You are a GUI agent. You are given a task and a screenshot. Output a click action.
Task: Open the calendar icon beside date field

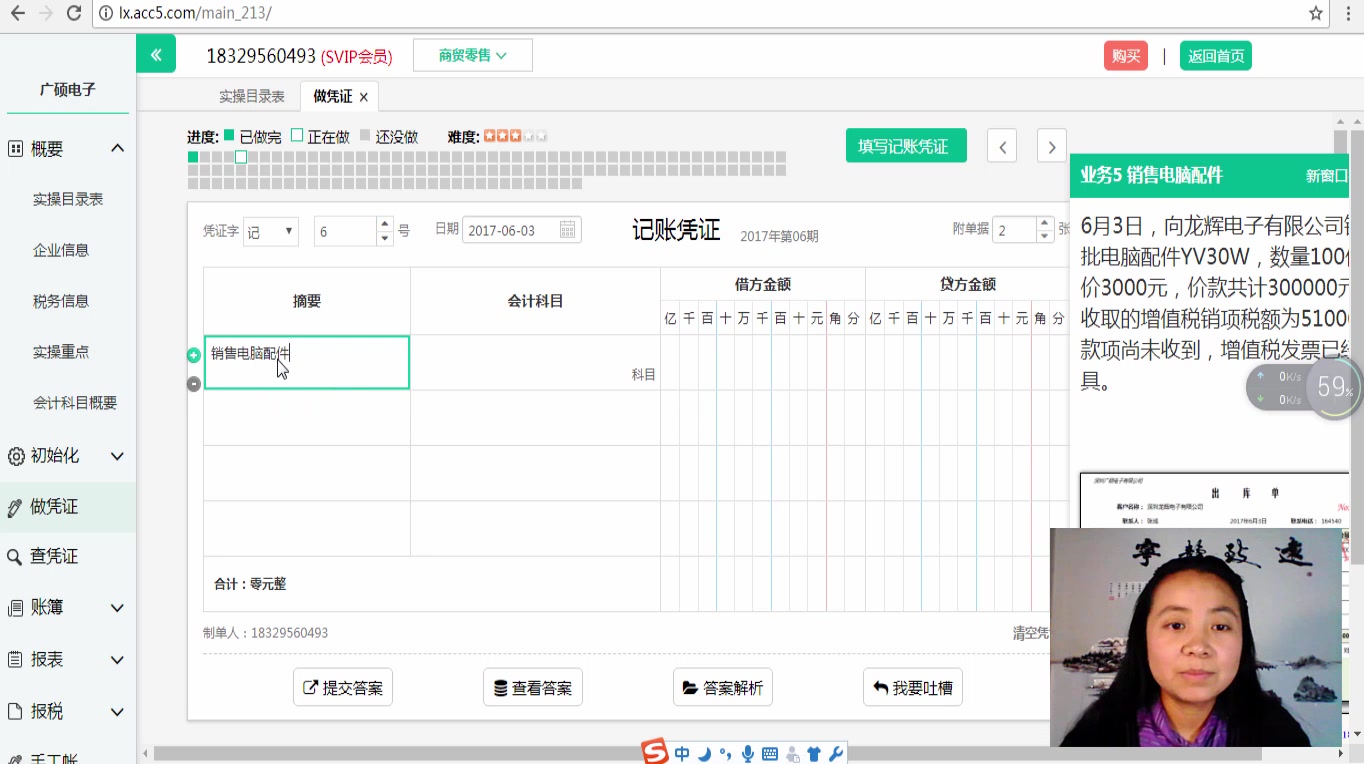pos(567,229)
